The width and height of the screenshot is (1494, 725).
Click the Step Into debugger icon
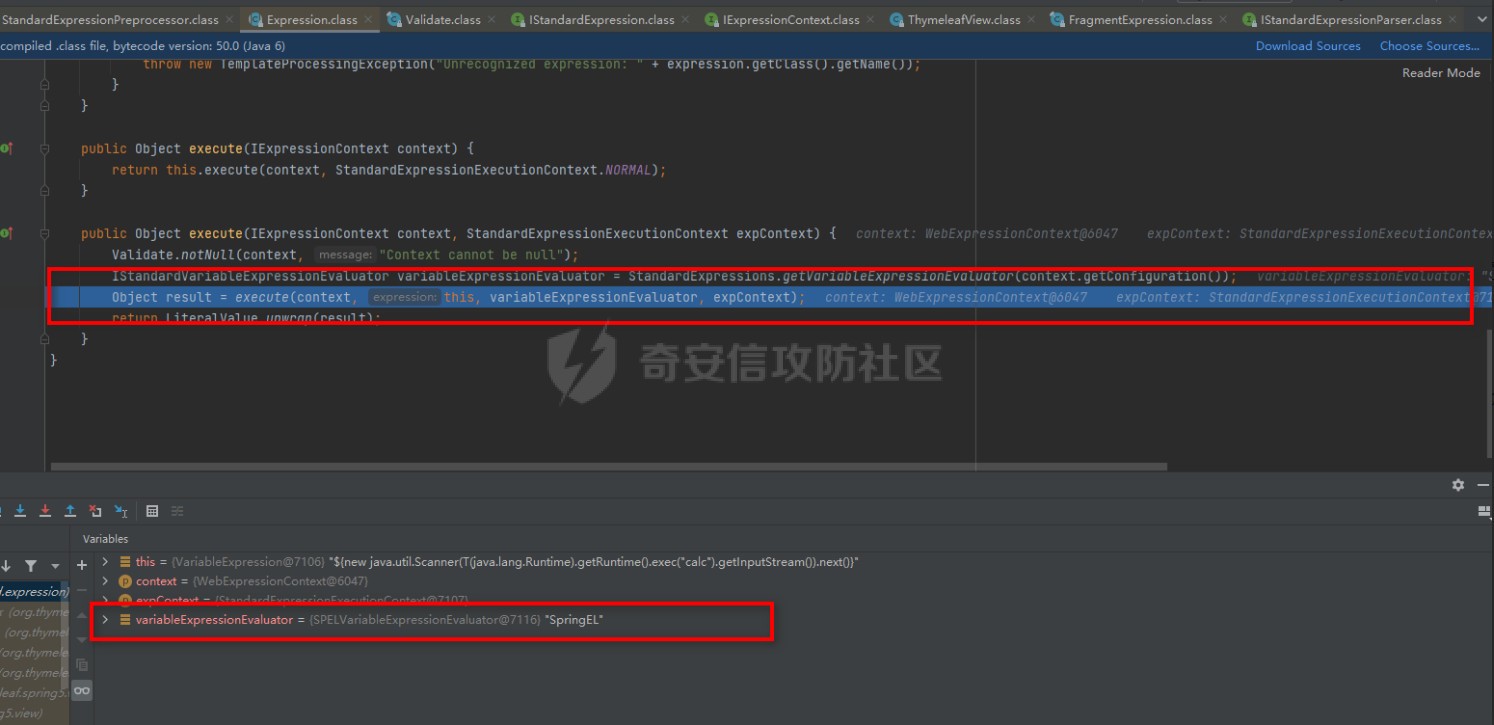tap(20, 511)
